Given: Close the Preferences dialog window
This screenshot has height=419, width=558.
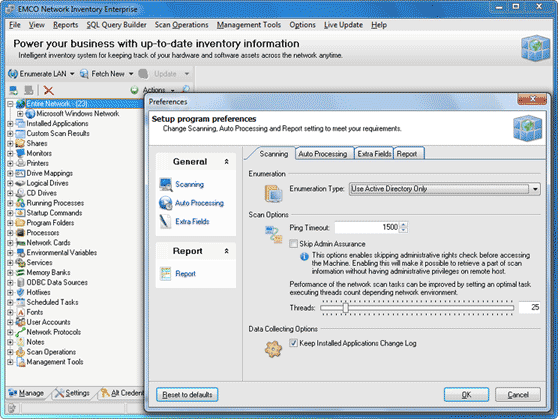Looking at the screenshot, I should (532, 99).
